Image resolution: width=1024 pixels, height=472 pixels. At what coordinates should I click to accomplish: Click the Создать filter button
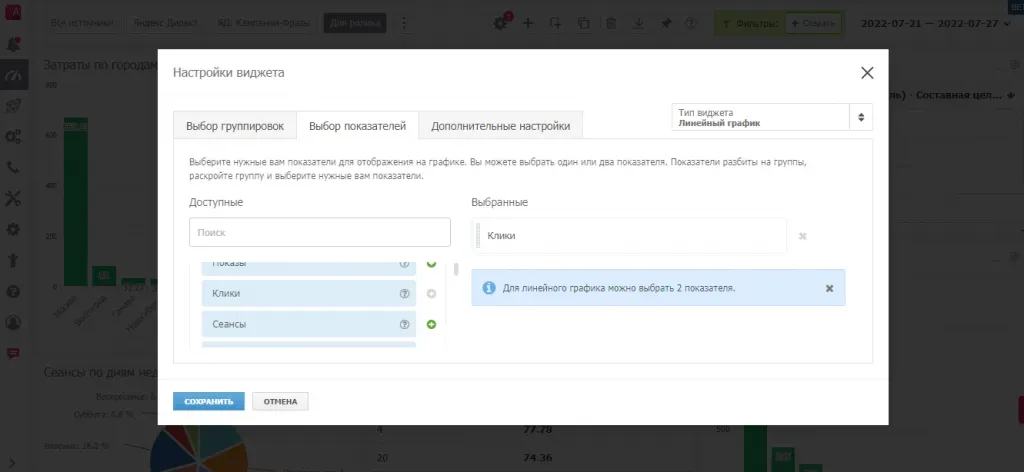point(812,23)
